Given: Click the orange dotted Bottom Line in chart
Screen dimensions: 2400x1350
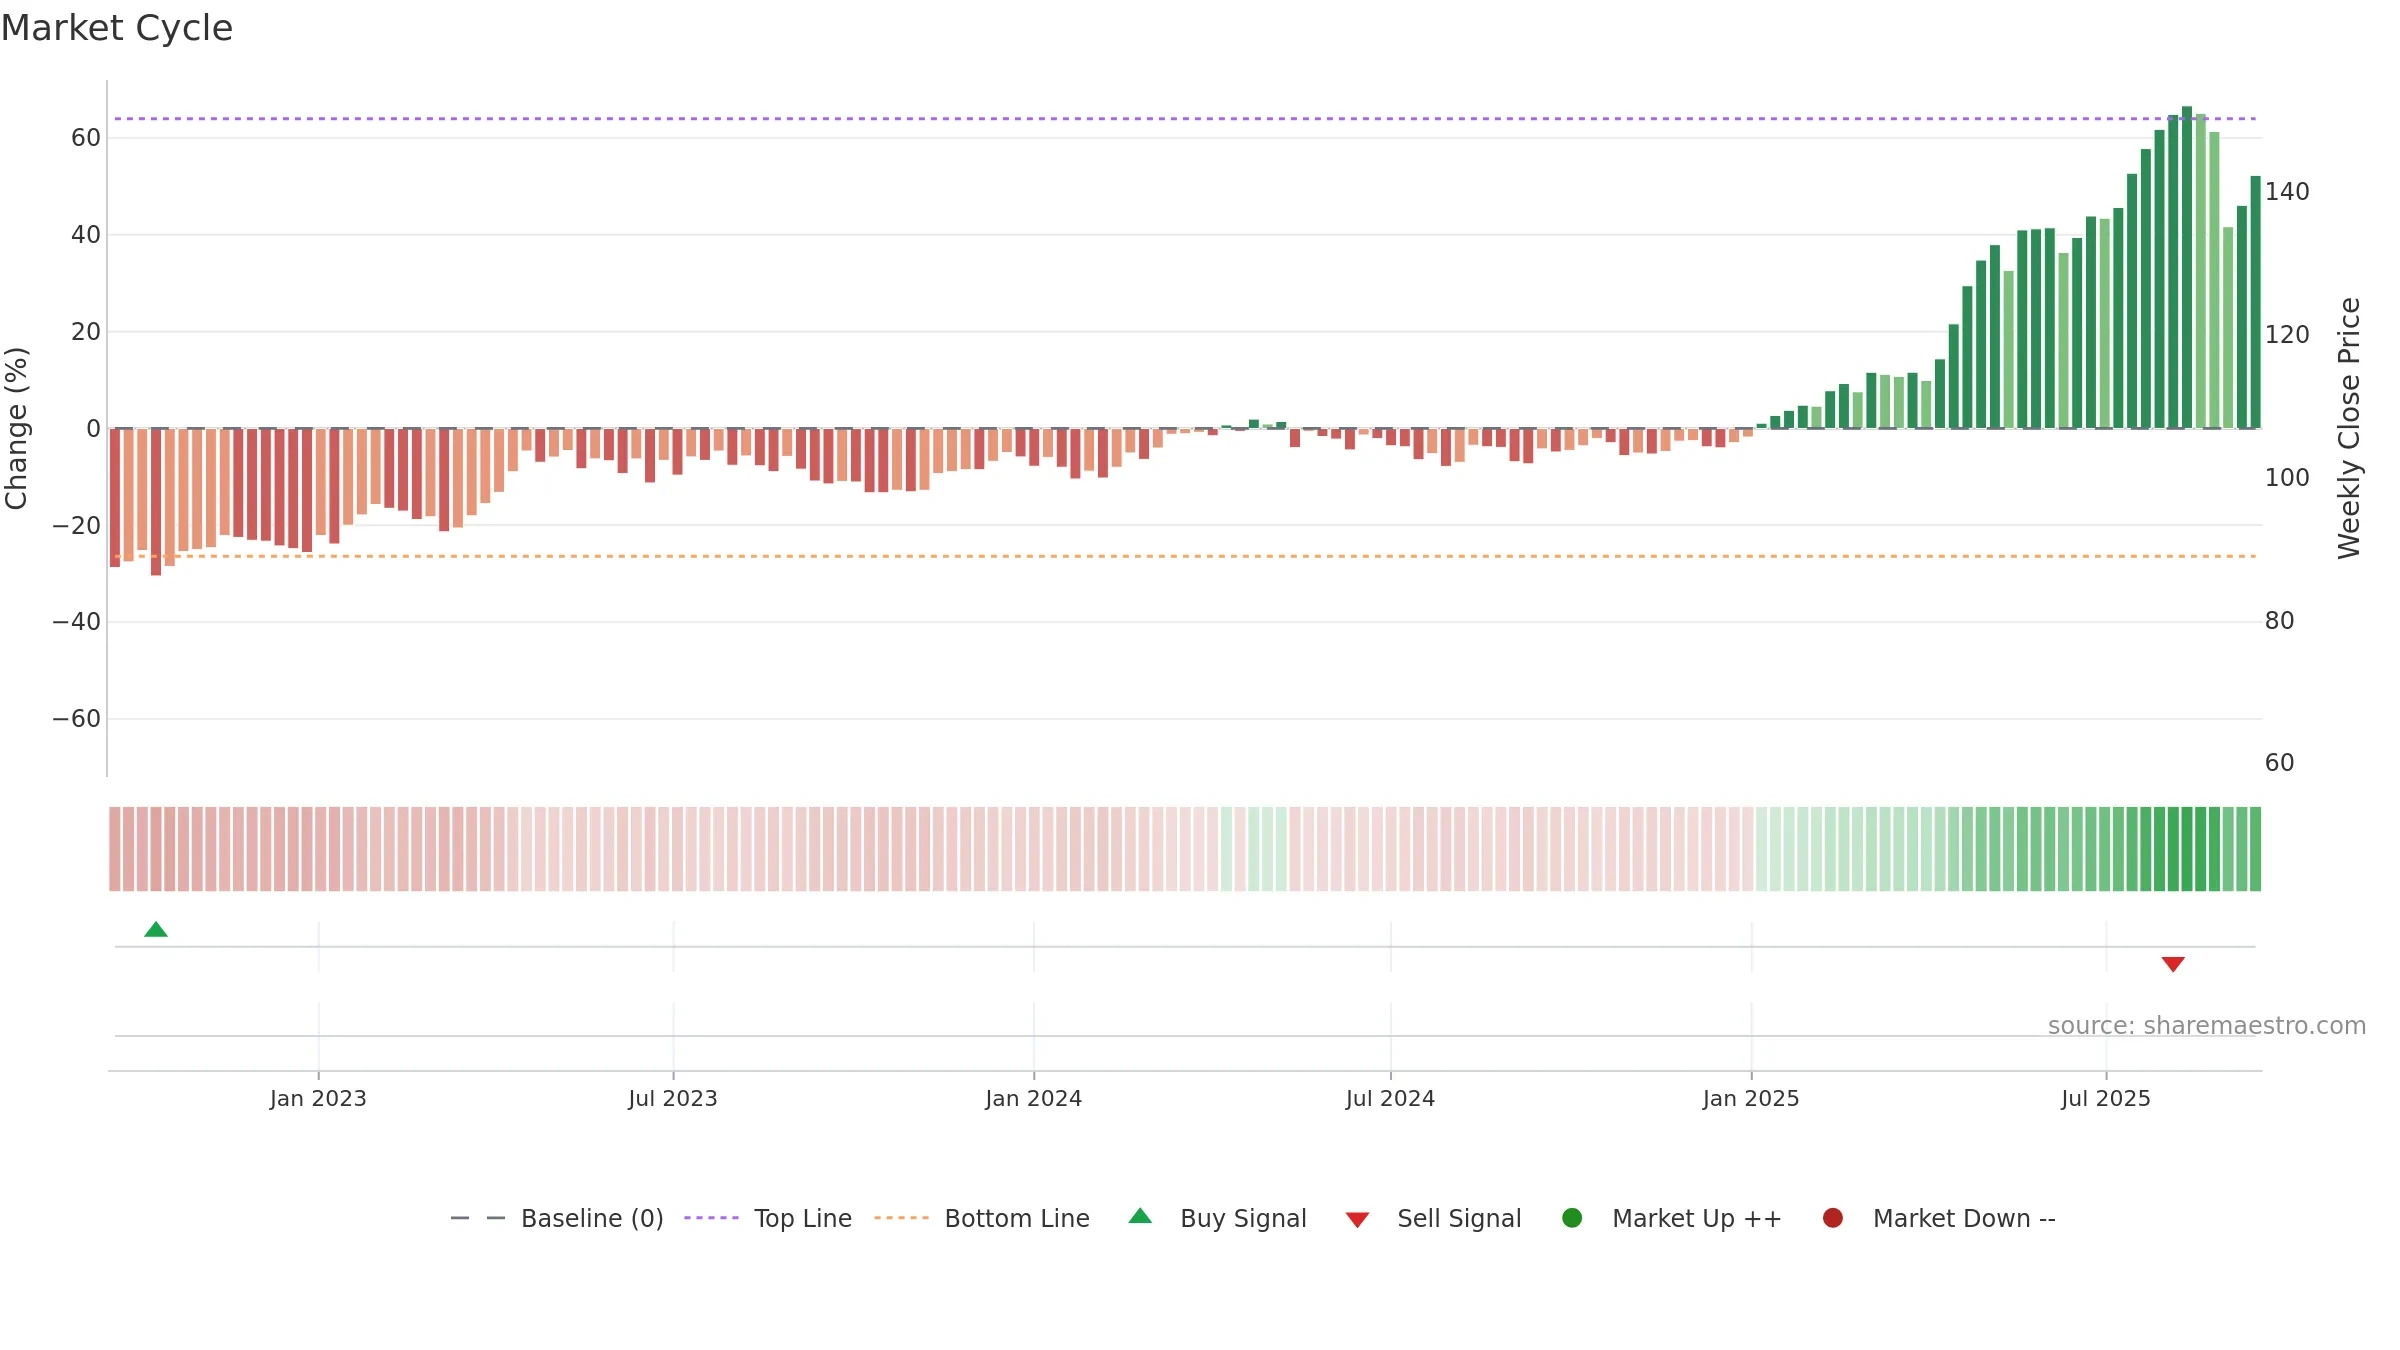Looking at the screenshot, I should [x=1185, y=556].
